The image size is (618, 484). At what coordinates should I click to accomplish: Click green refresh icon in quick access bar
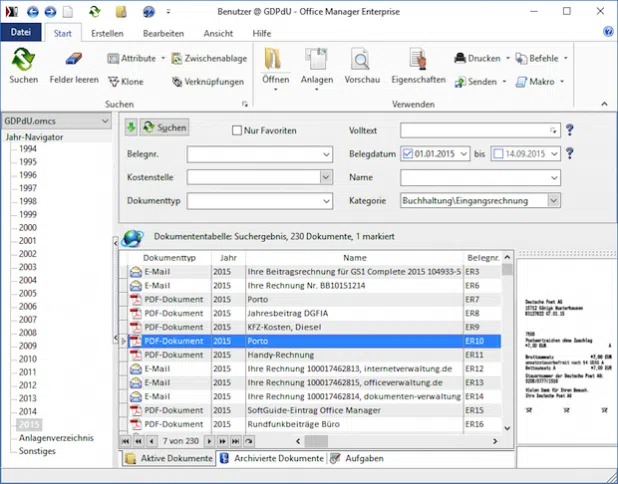95,12
